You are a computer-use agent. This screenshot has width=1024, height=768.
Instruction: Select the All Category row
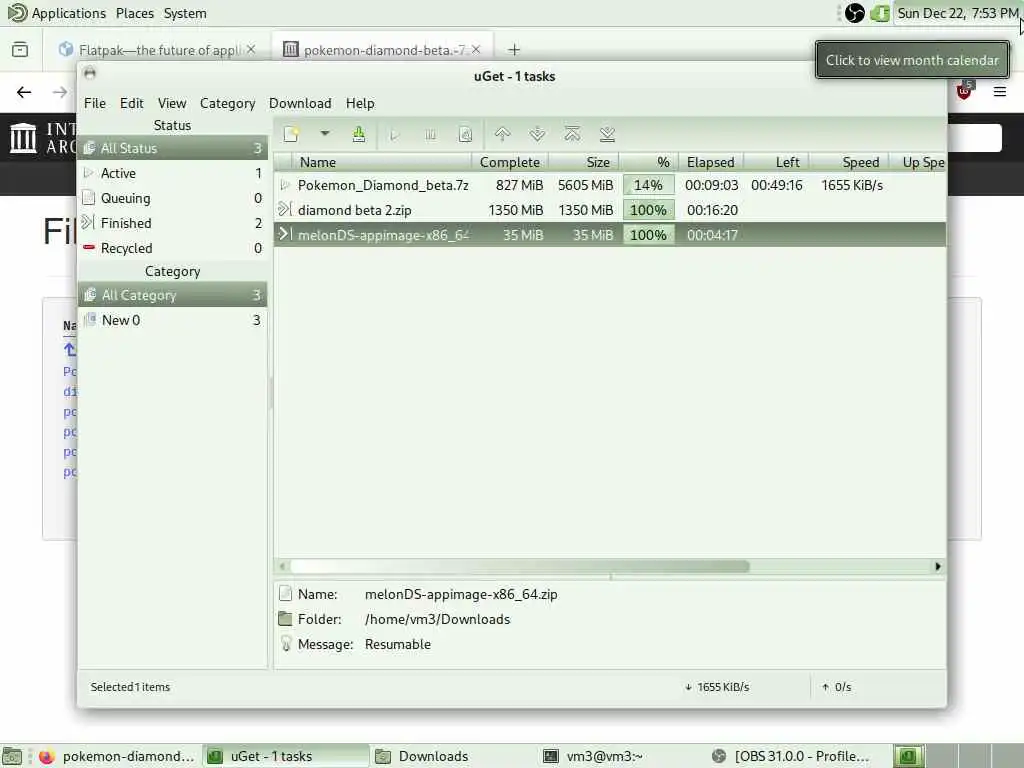[x=172, y=295]
